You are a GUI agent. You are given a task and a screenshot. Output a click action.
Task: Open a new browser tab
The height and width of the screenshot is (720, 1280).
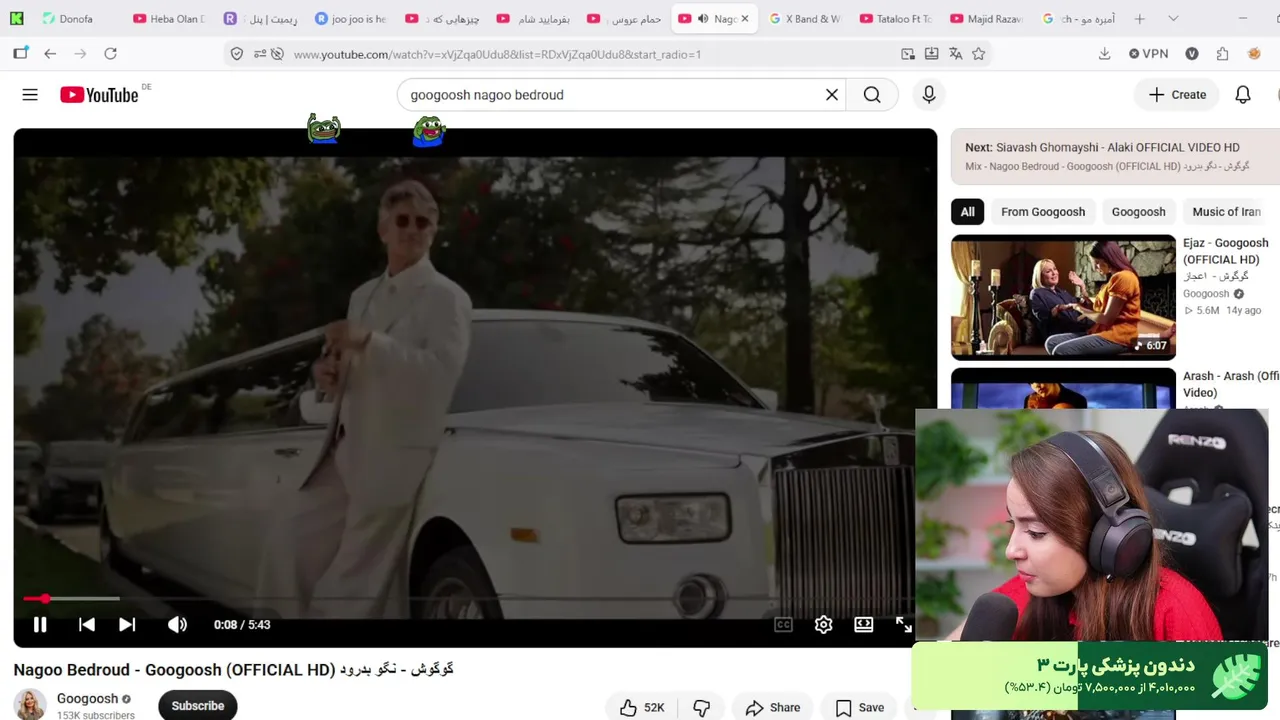(1139, 19)
